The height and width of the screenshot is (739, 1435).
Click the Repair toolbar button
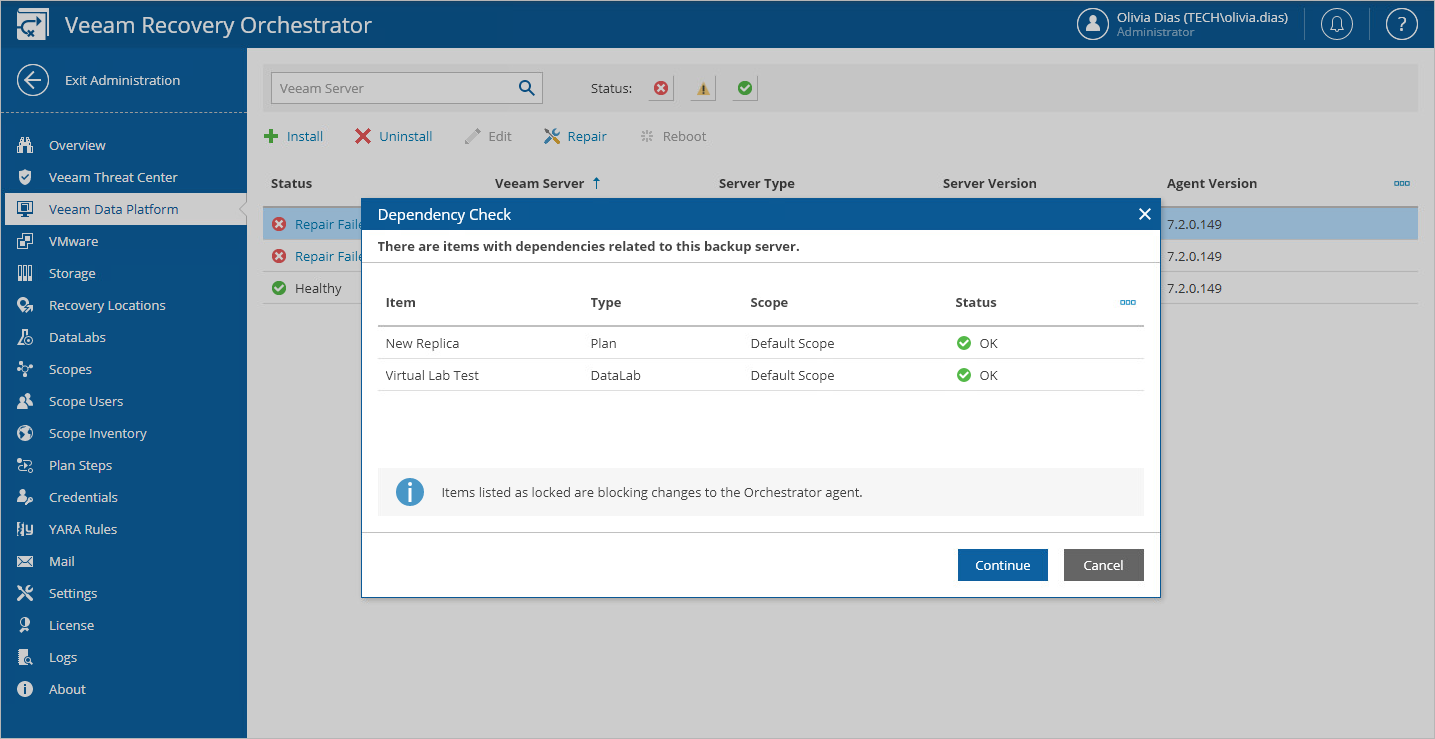(x=575, y=136)
